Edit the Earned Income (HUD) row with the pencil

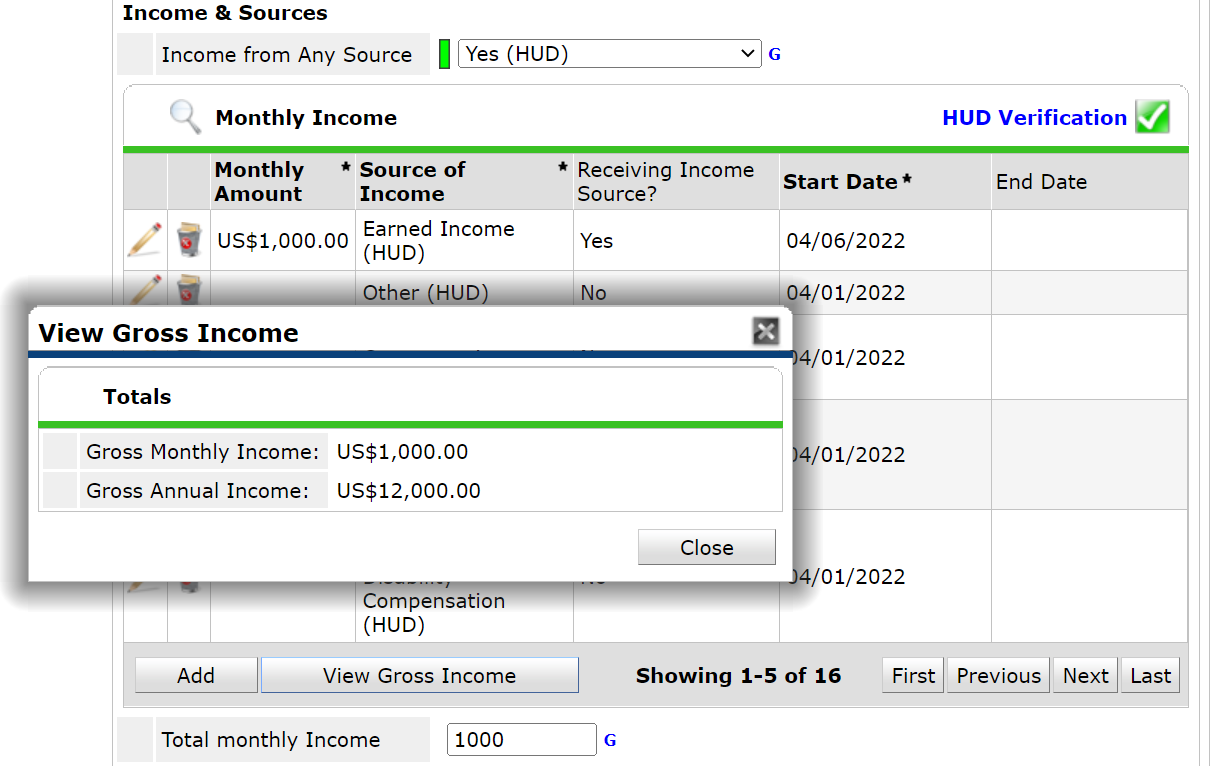(145, 240)
